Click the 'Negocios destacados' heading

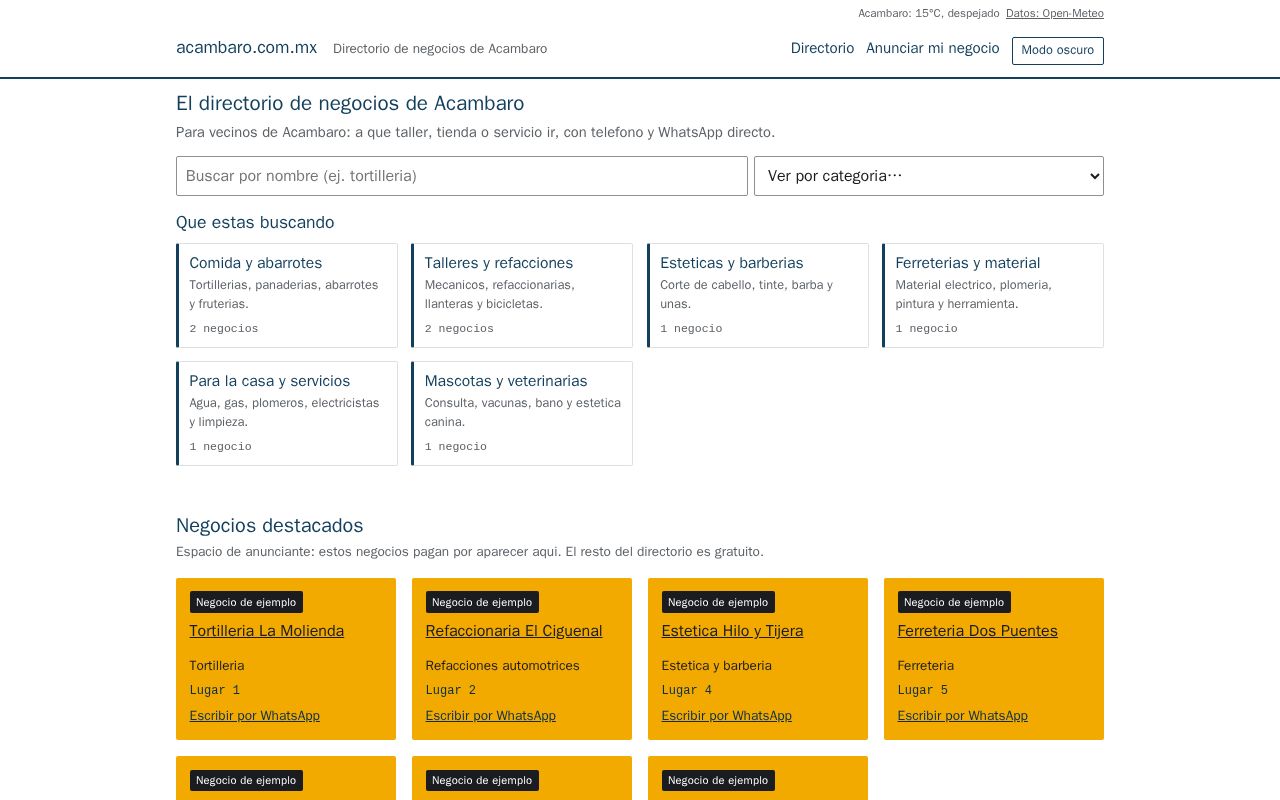tap(270, 526)
